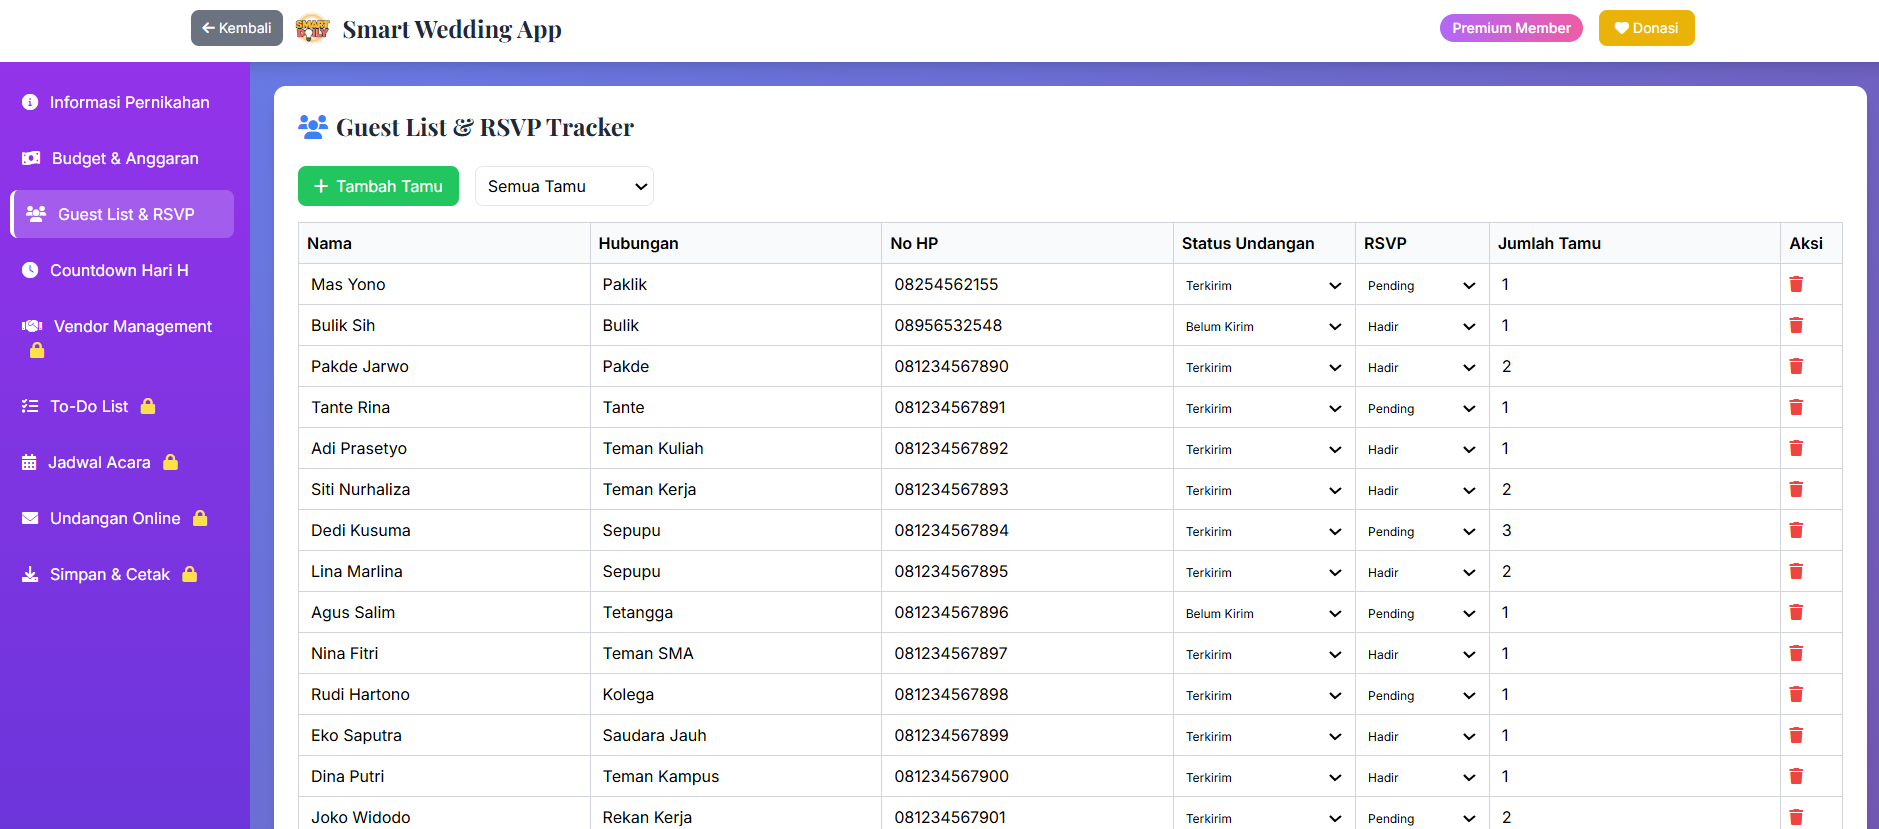
Task: Click trash icon for Pakde Jarwo
Action: 1795,366
